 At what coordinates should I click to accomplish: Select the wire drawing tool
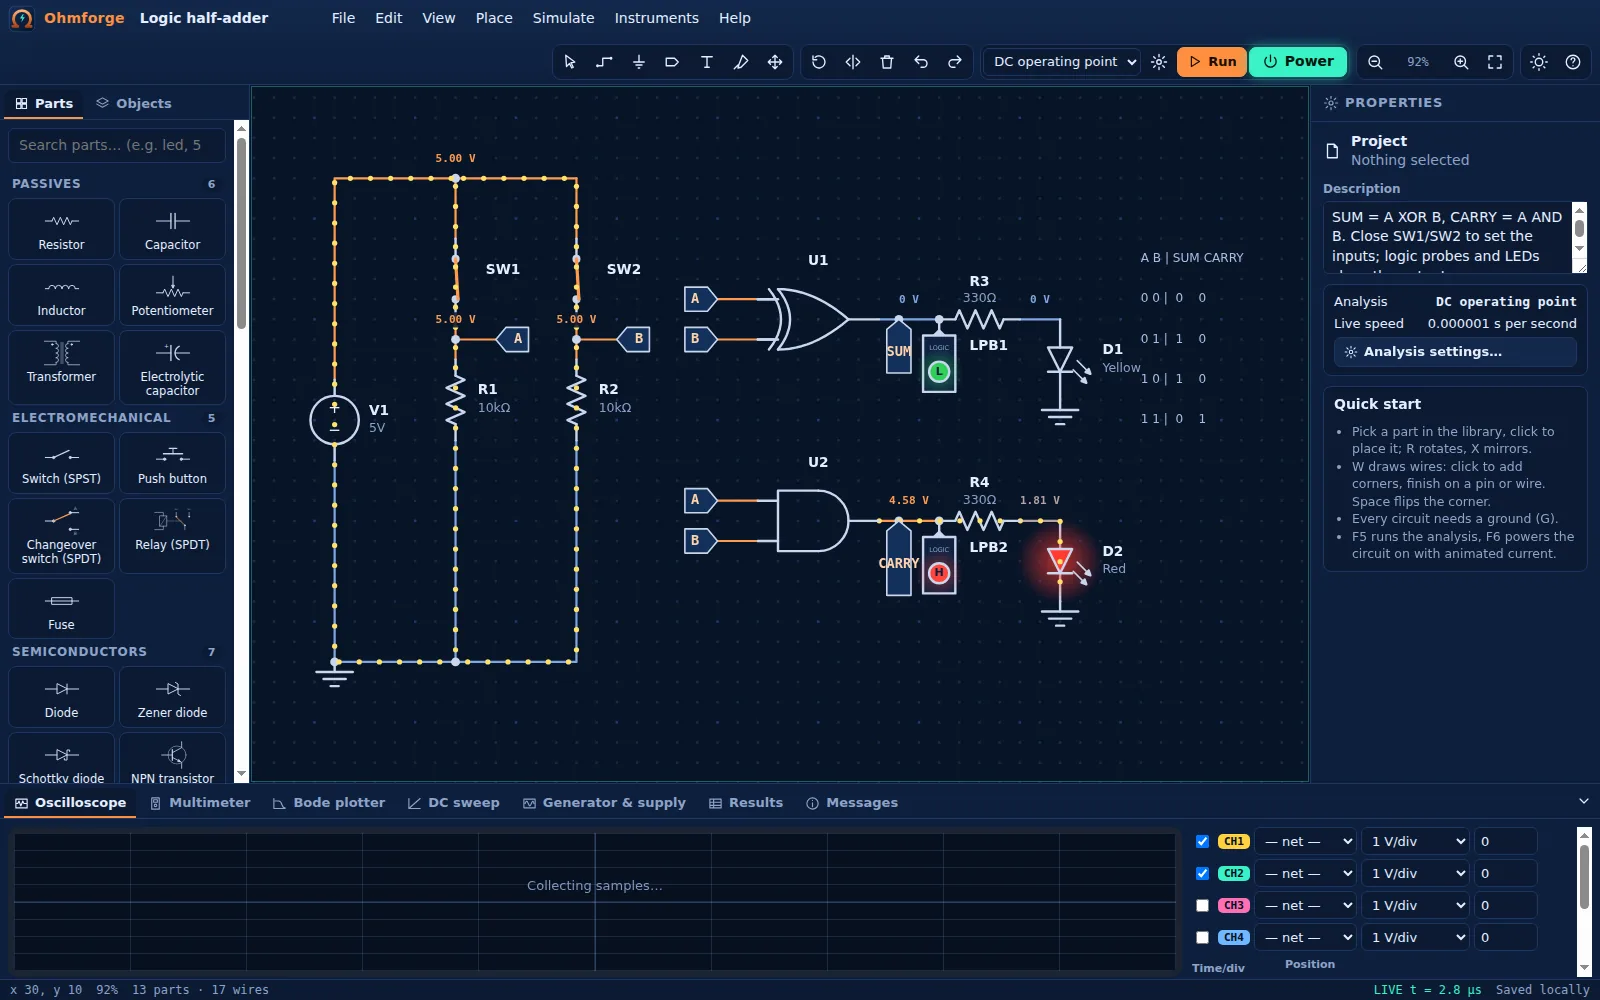(604, 62)
